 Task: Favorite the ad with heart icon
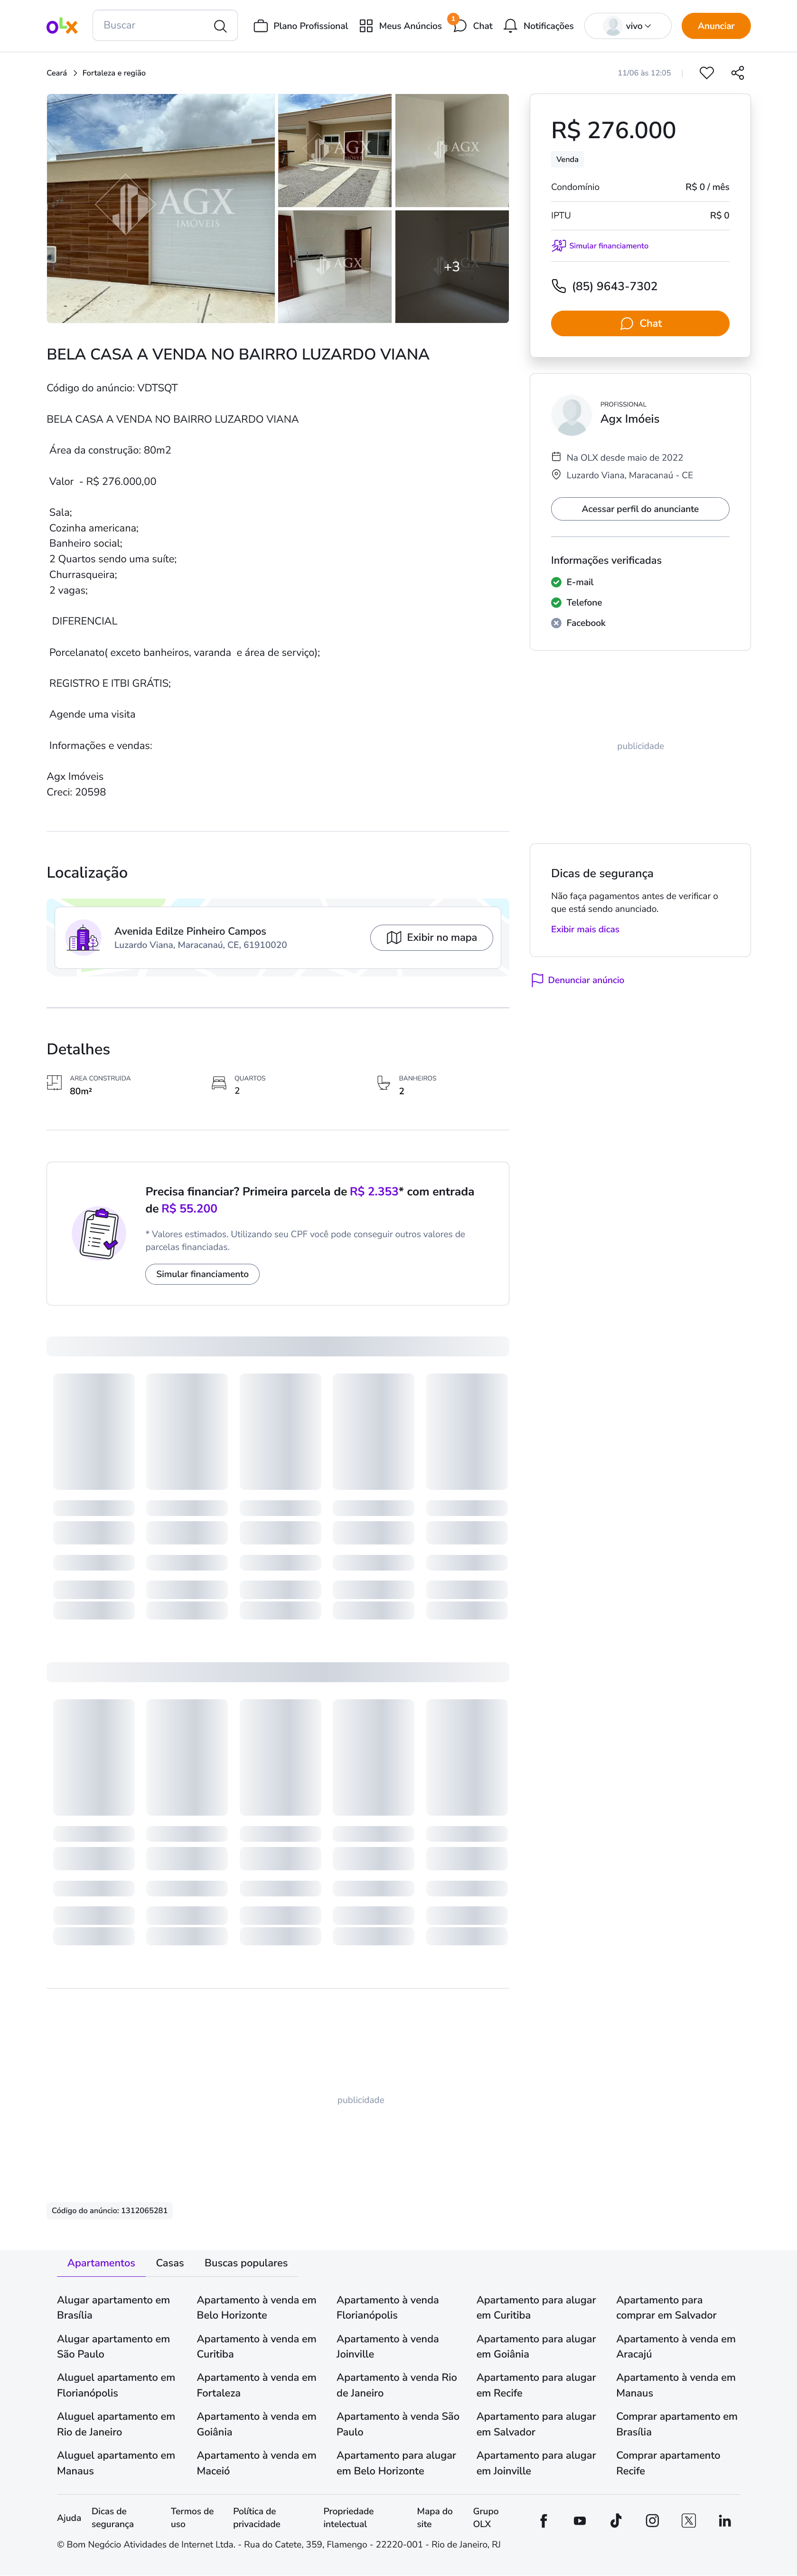pyautogui.click(x=706, y=73)
